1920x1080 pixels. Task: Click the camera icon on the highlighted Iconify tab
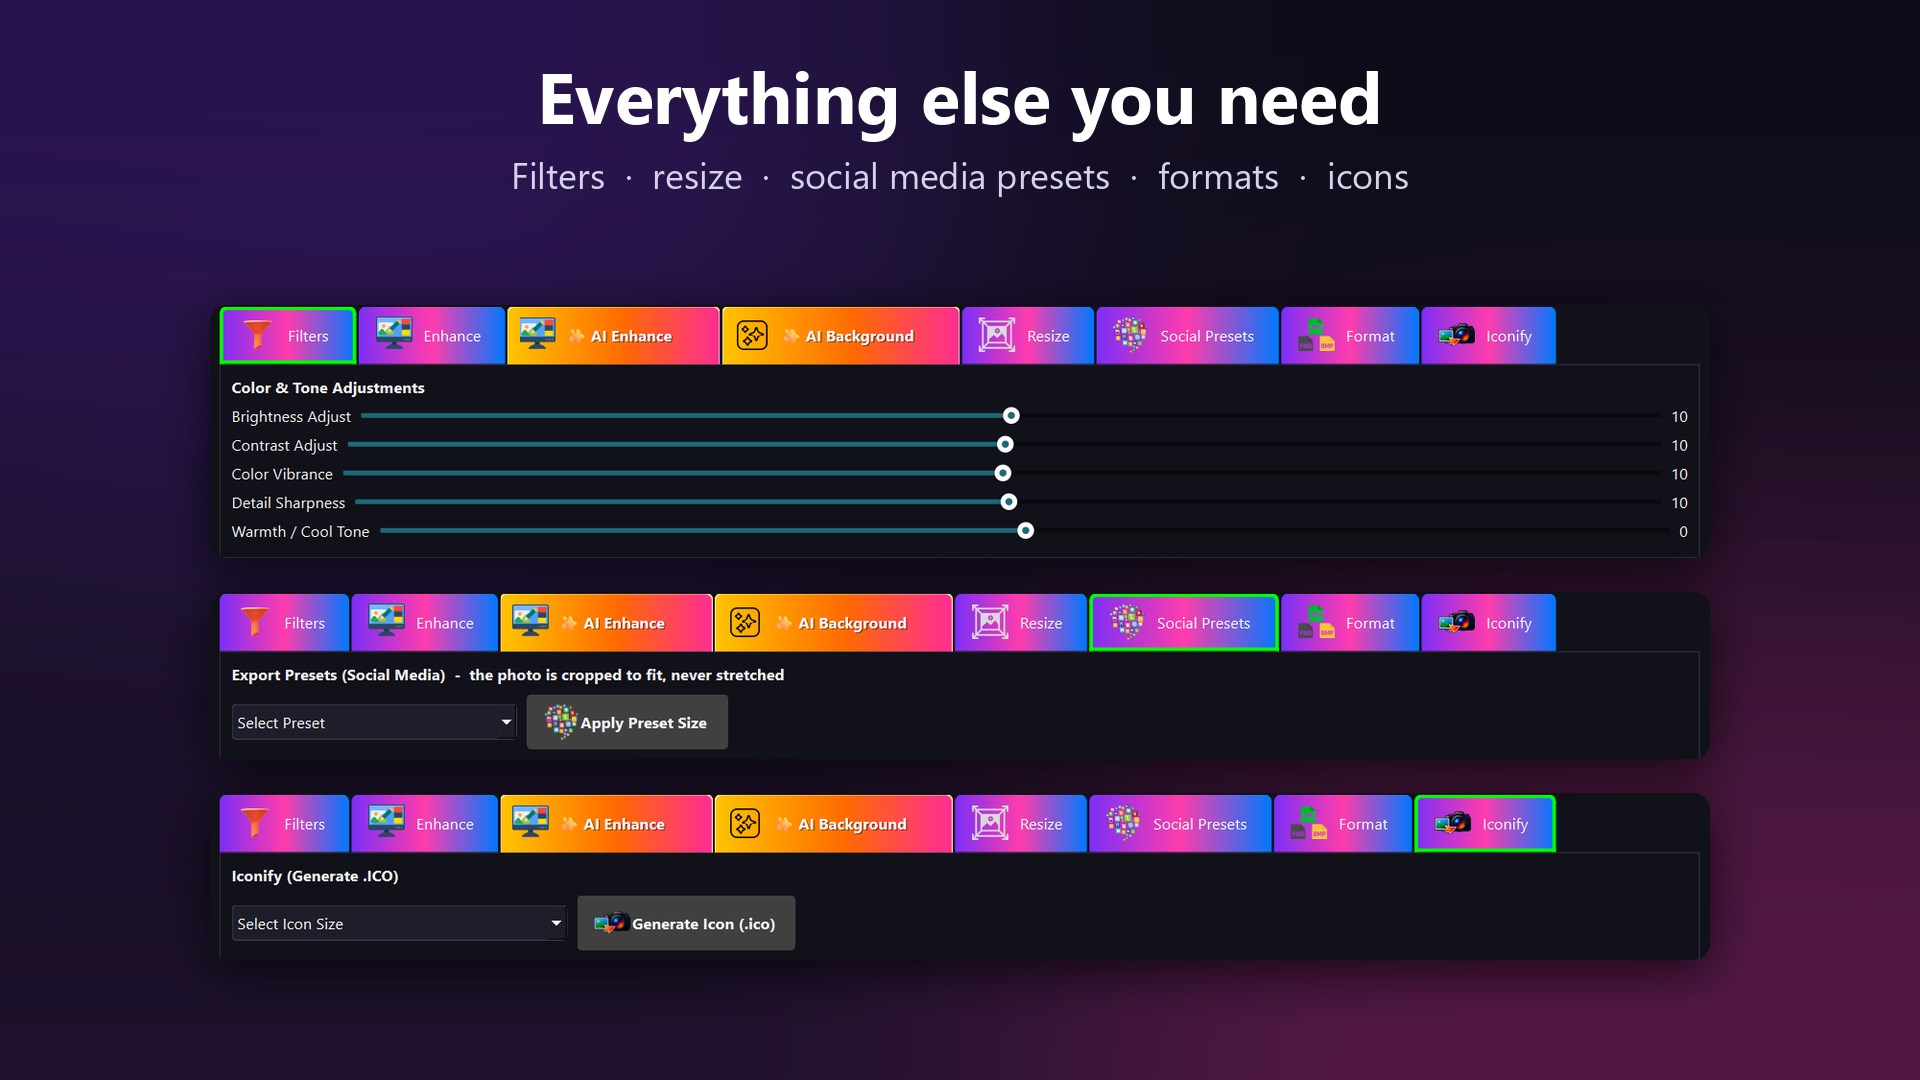click(x=1453, y=823)
